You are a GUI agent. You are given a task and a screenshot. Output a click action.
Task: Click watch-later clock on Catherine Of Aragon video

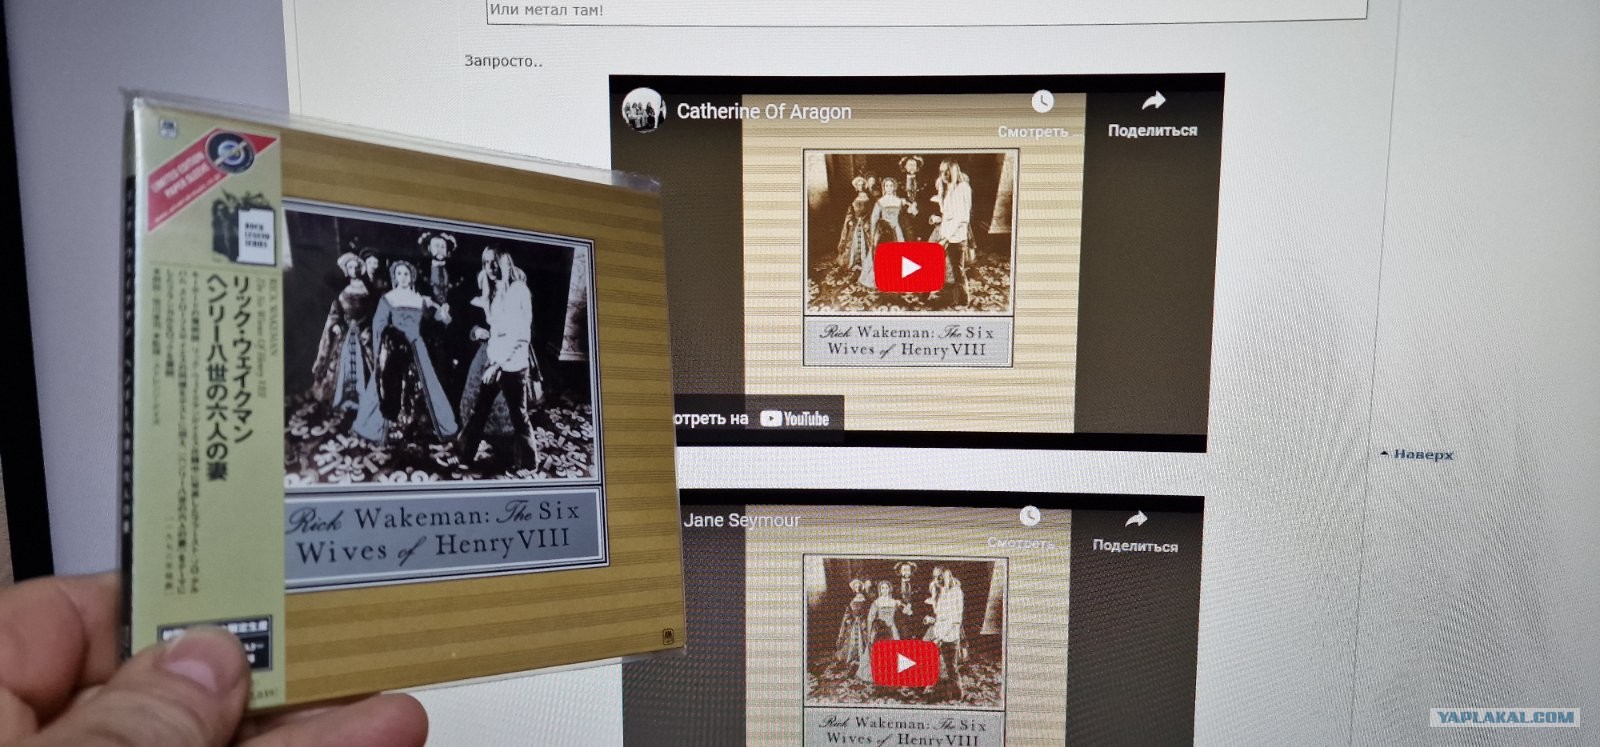click(1042, 101)
